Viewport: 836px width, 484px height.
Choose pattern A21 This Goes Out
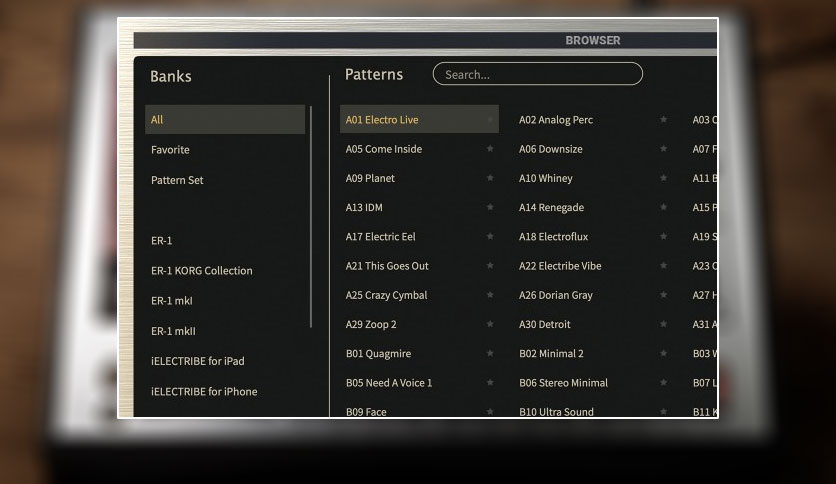coord(387,265)
